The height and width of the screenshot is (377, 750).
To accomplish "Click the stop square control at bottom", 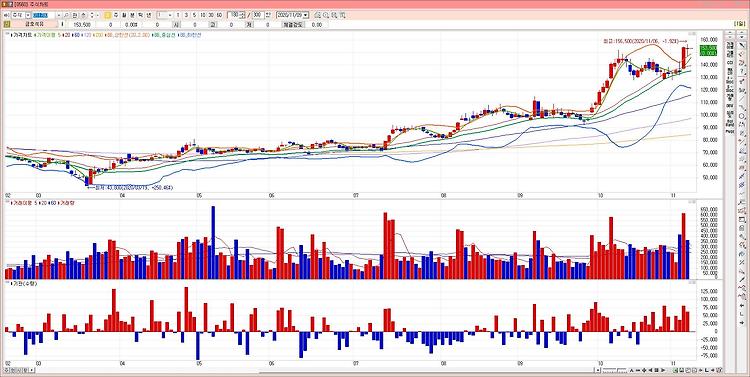I will click(657, 370).
